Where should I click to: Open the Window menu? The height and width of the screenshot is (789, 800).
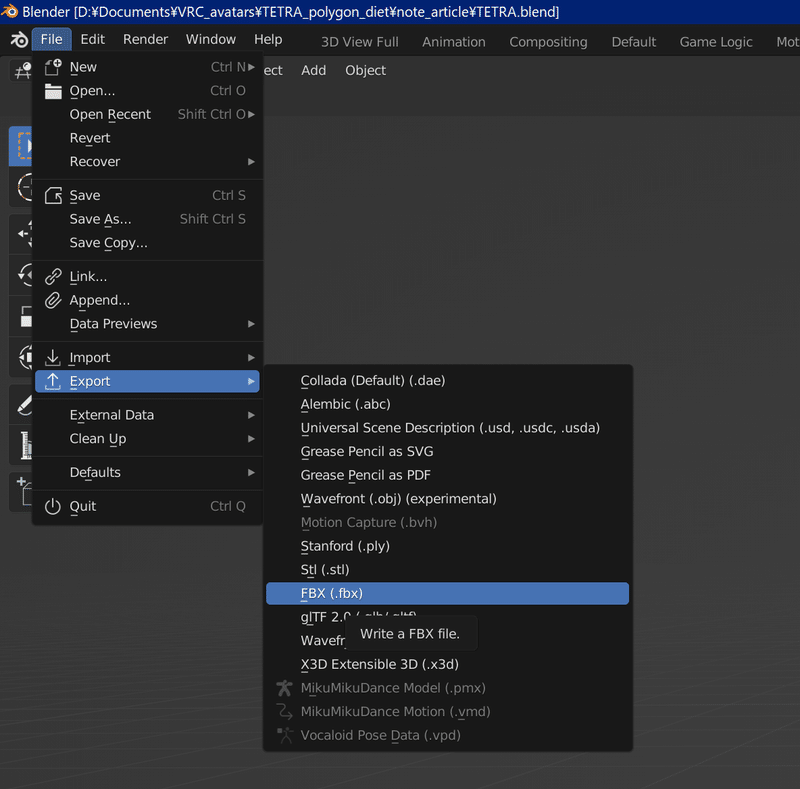click(211, 39)
